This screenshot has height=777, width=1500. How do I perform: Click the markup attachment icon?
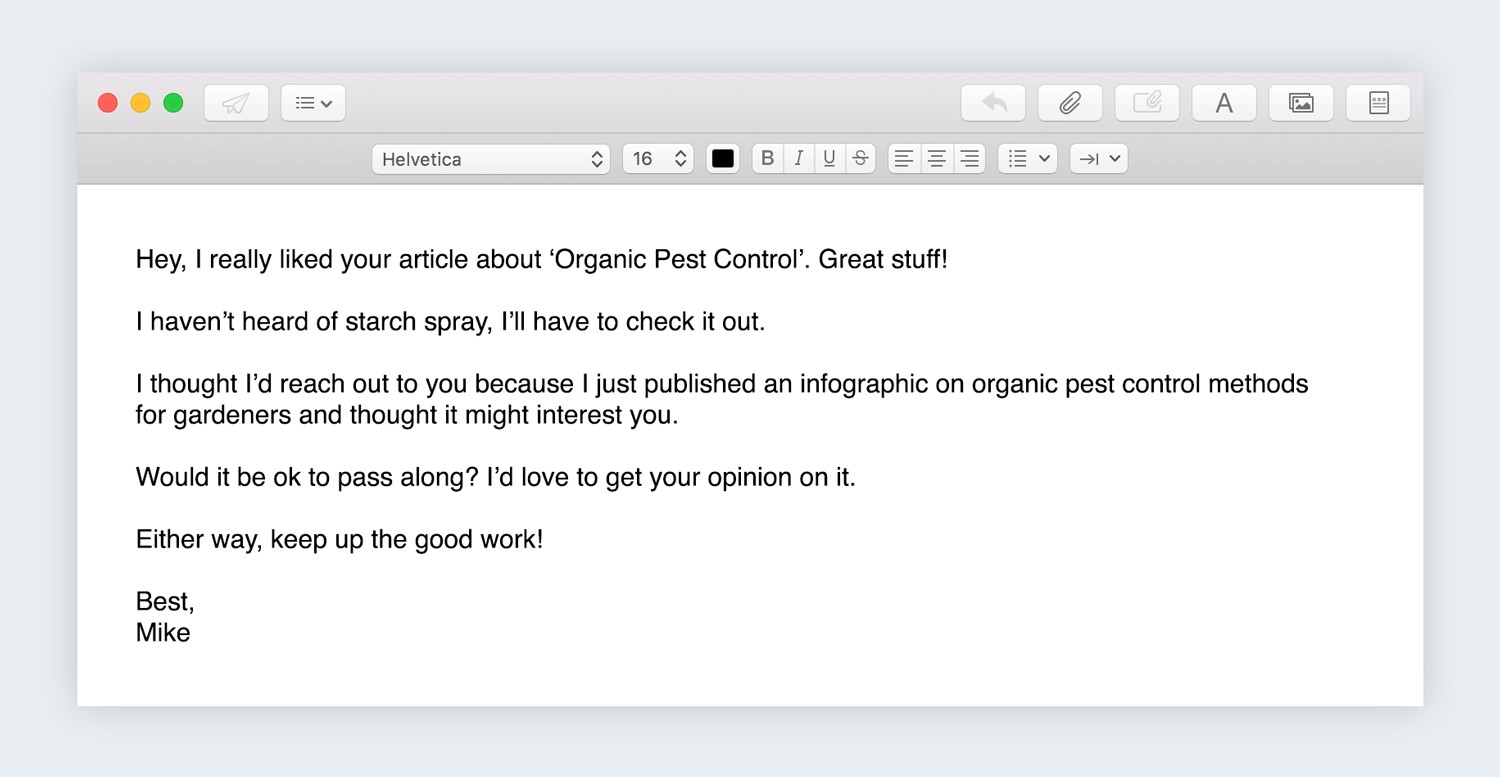pyautogui.click(x=1147, y=103)
